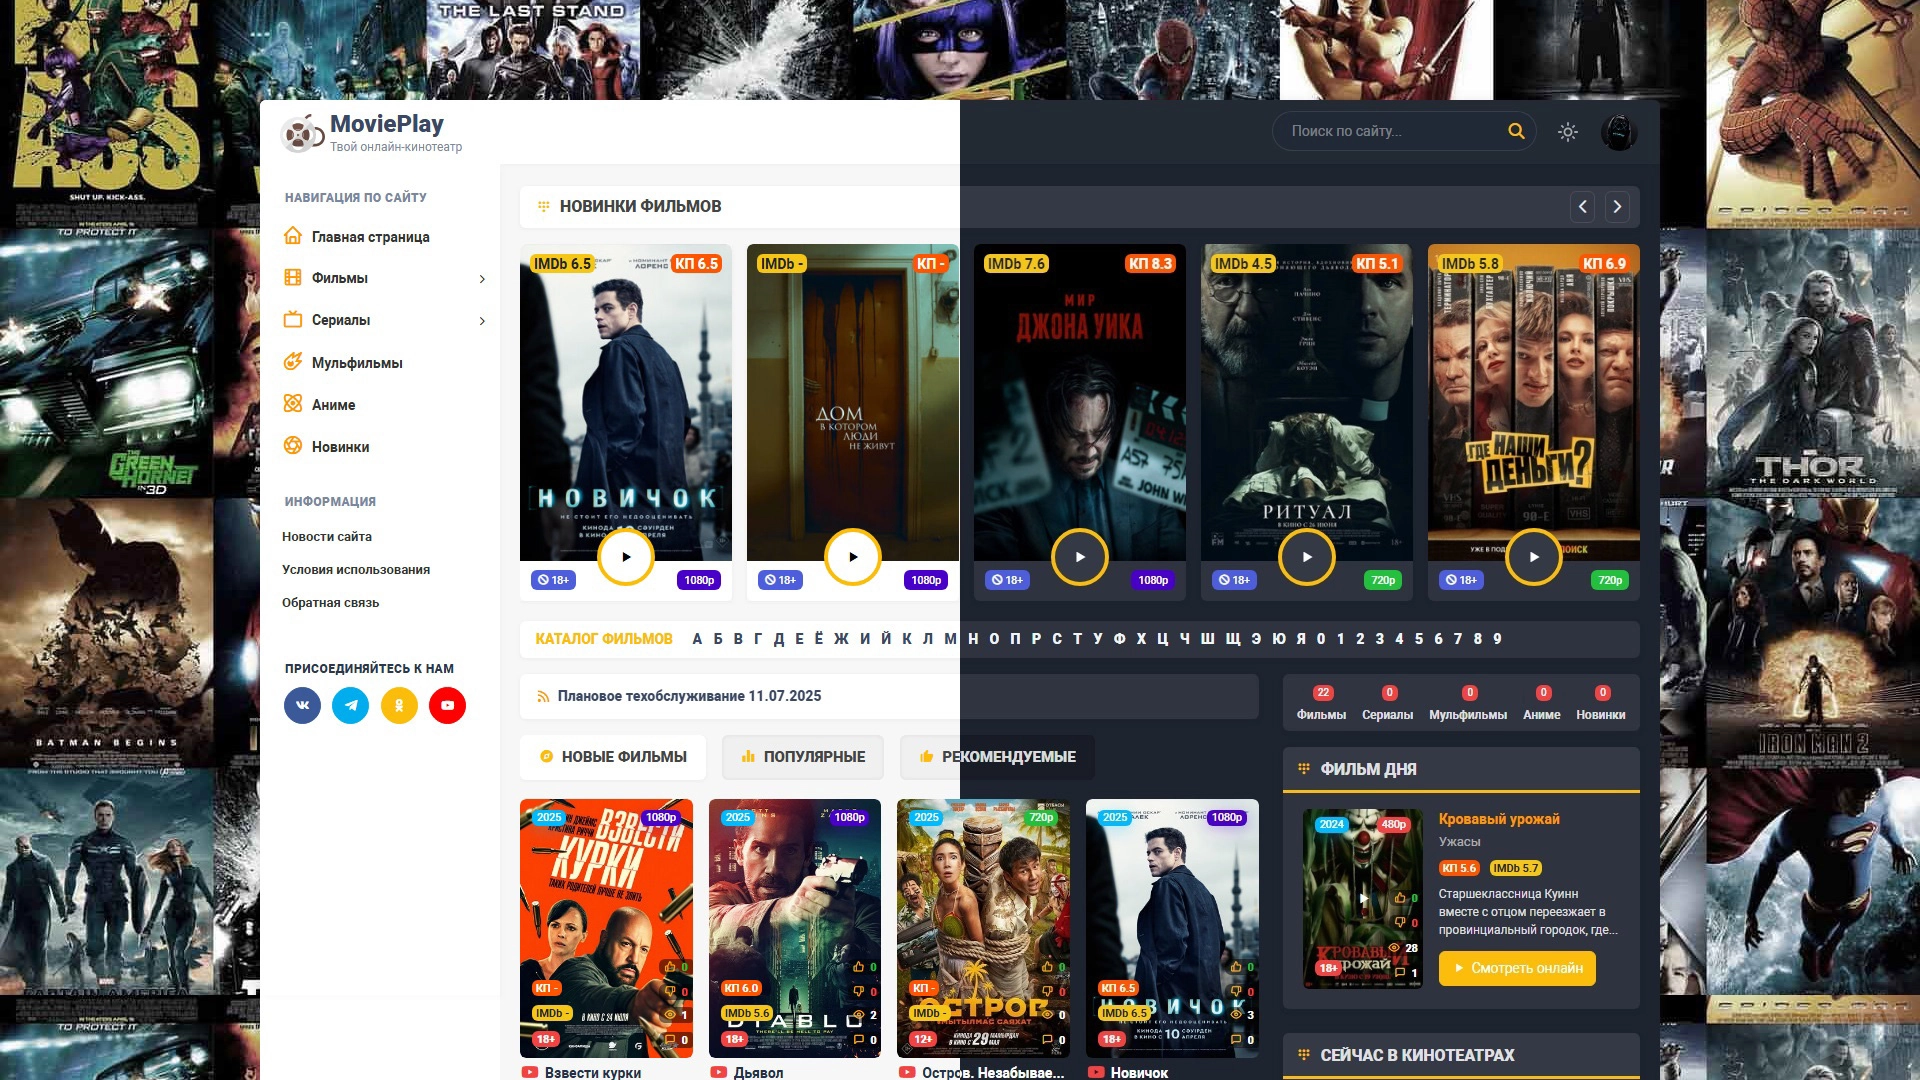Open the Odnoklassniki social icon
Viewport: 1920px width, 1080px height.
click(x=399, y=705)
